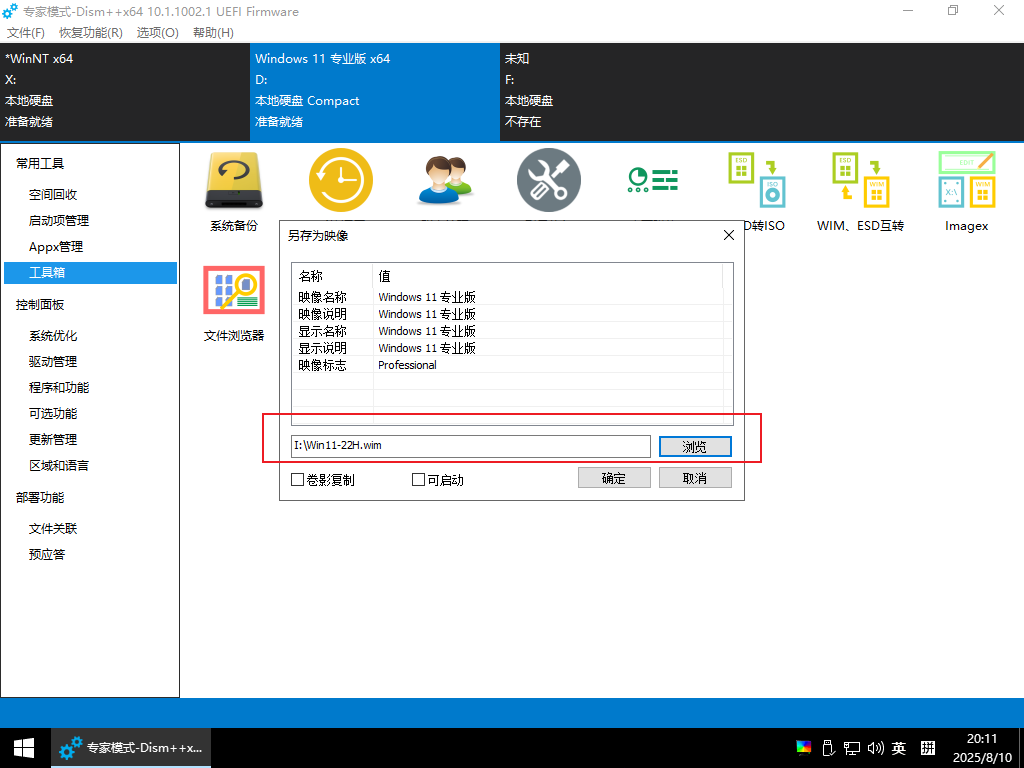Click the wrench and screwdriver repair icon

[549, 181]
